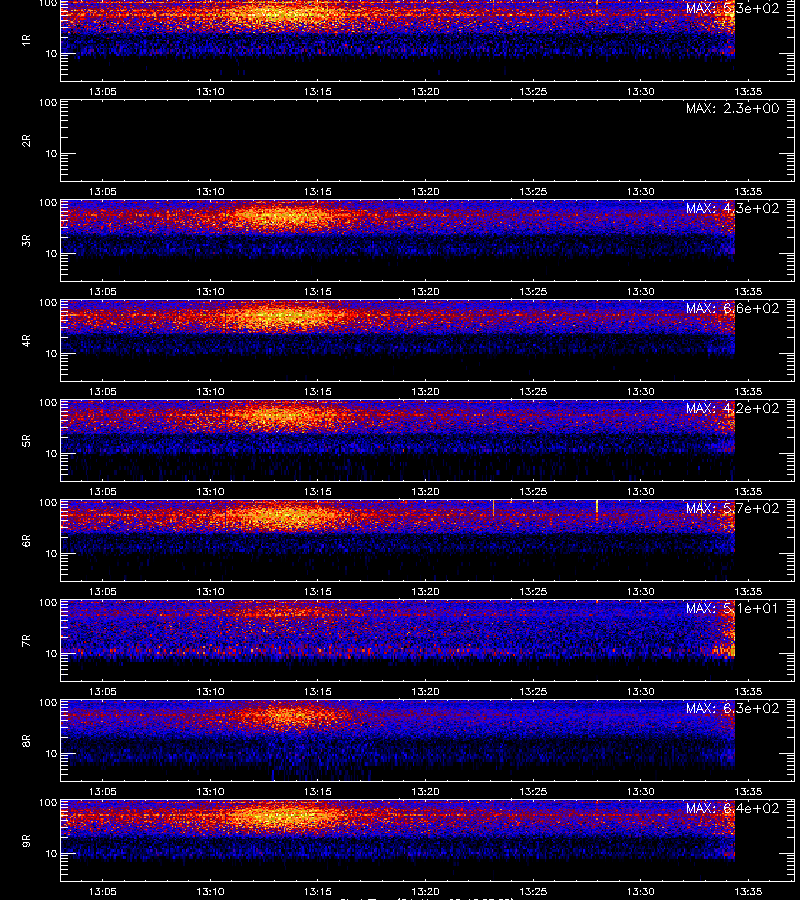800x900 pixels.
Task: Click the 5R panel axis label
Action: pyautogui.click(x=26, y=441)
